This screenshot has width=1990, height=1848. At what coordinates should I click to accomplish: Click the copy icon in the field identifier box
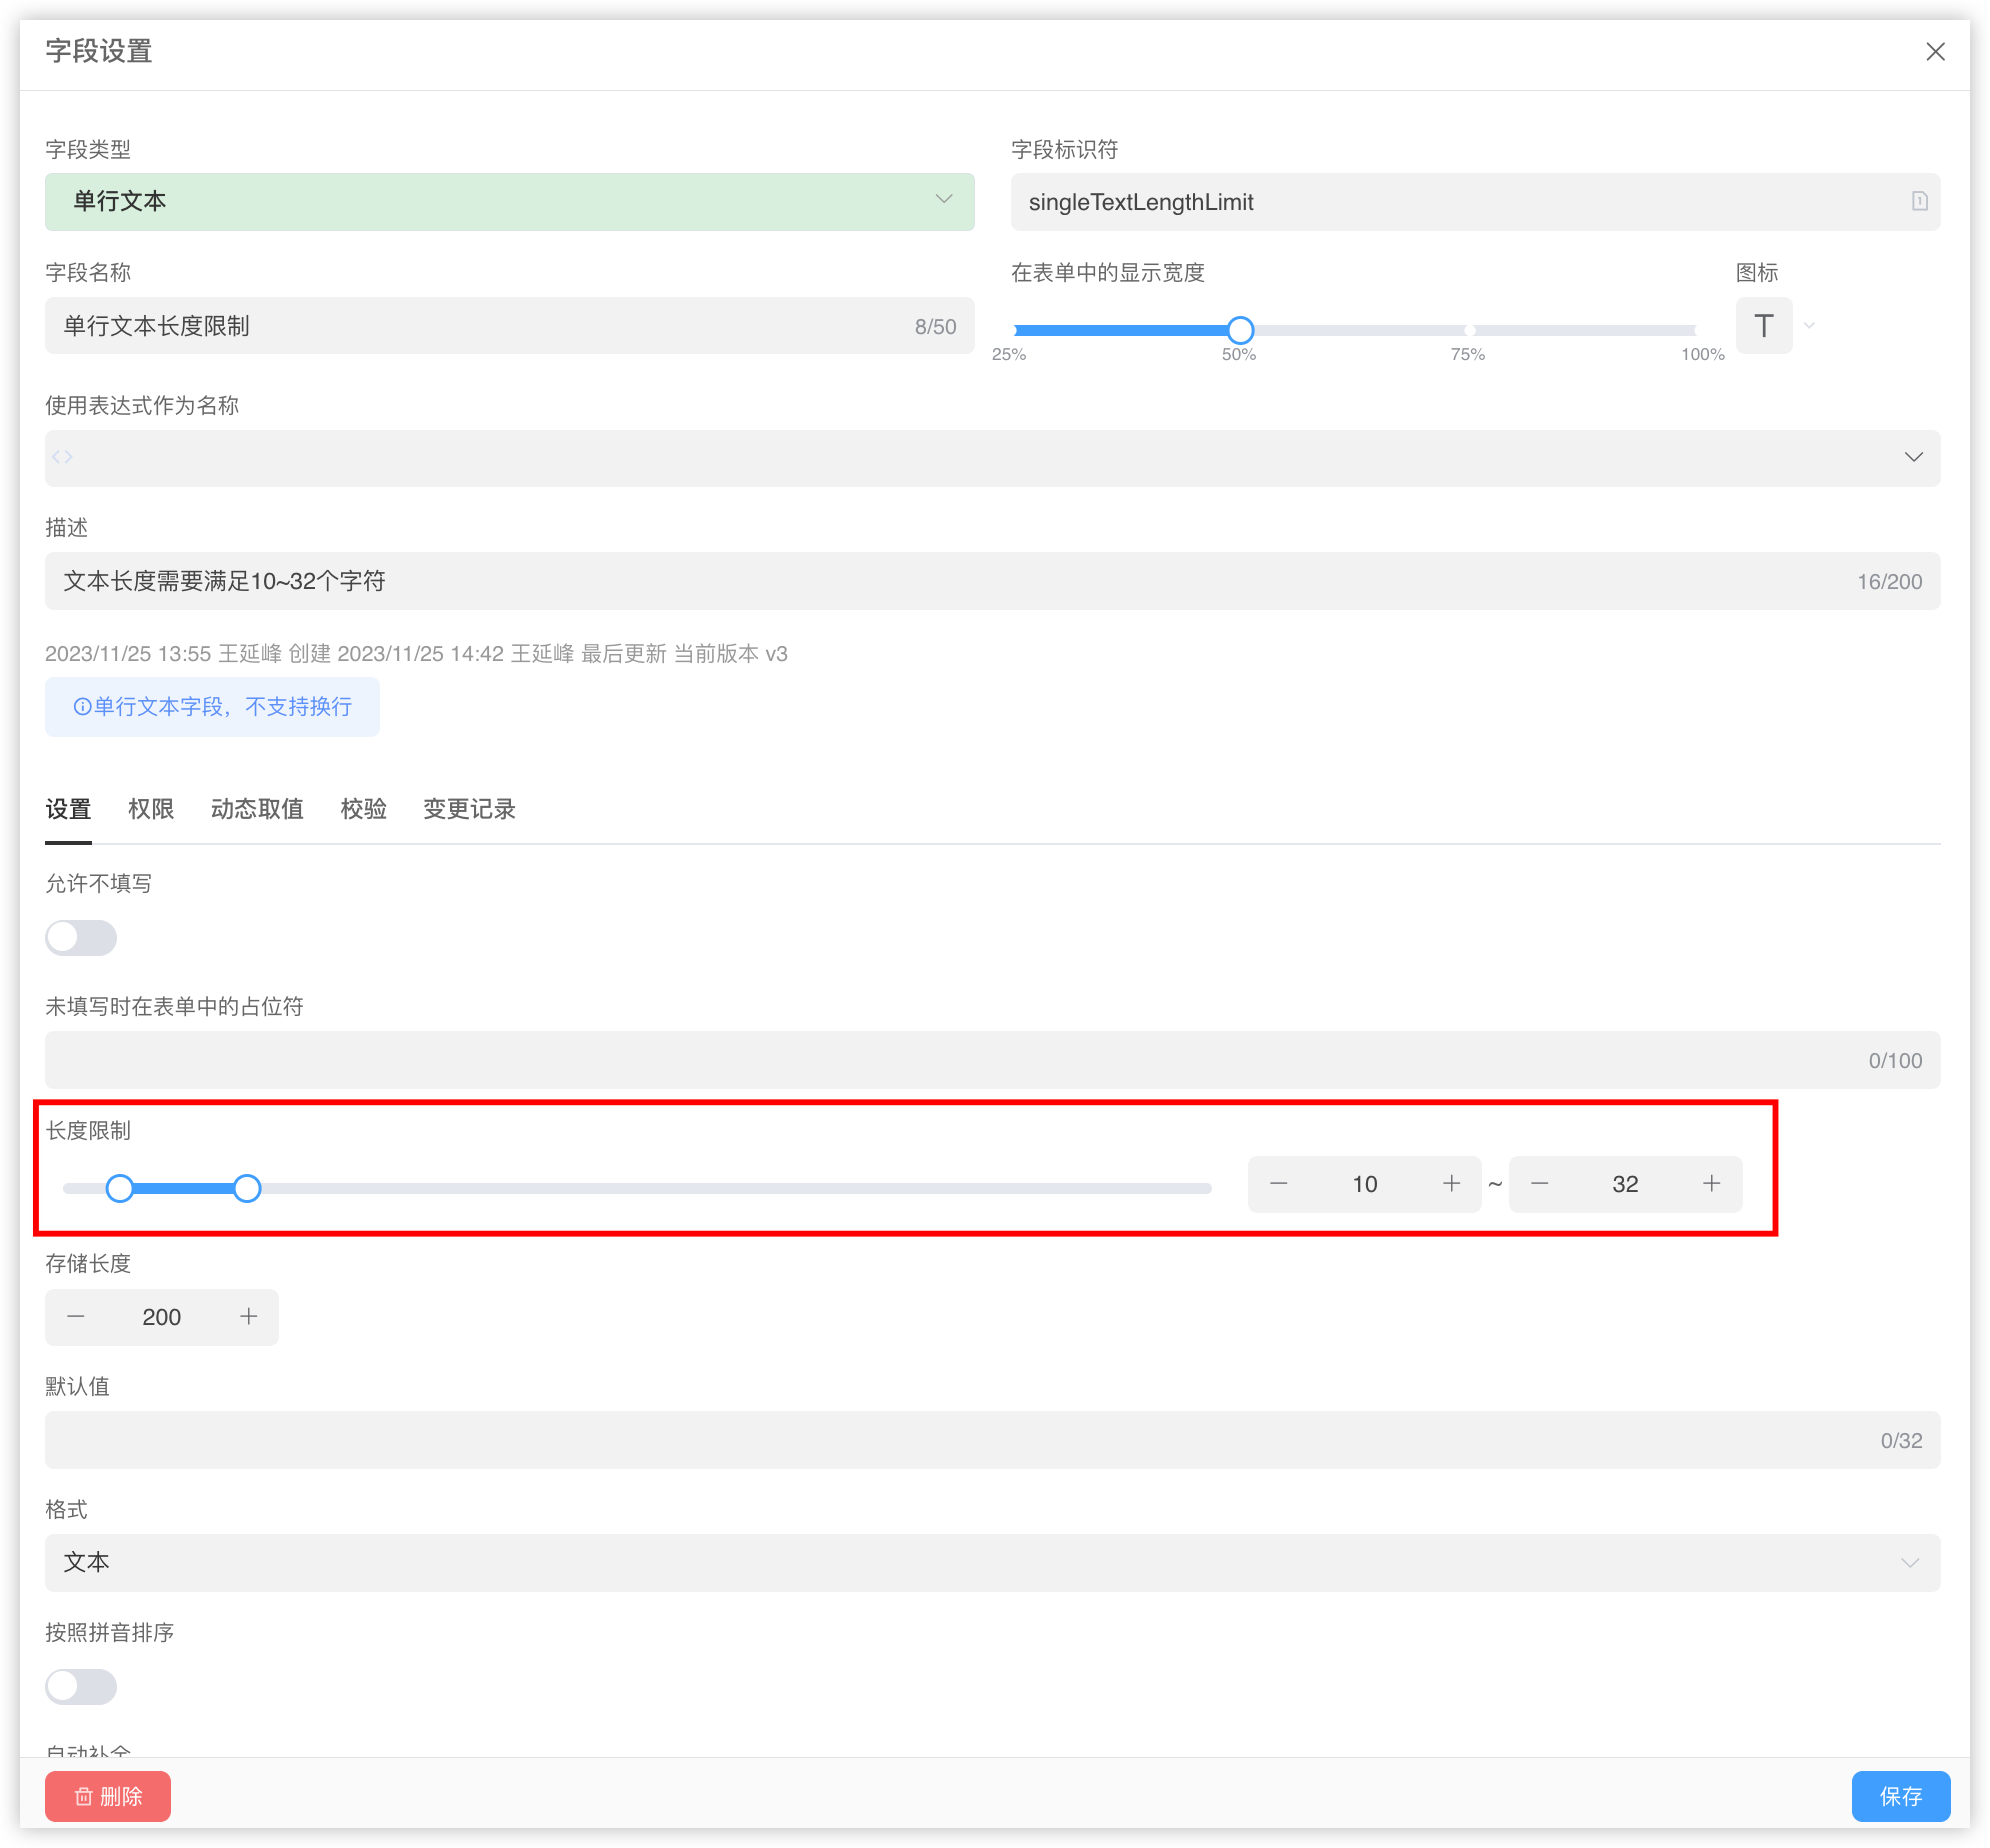[x=1919, y=201]
